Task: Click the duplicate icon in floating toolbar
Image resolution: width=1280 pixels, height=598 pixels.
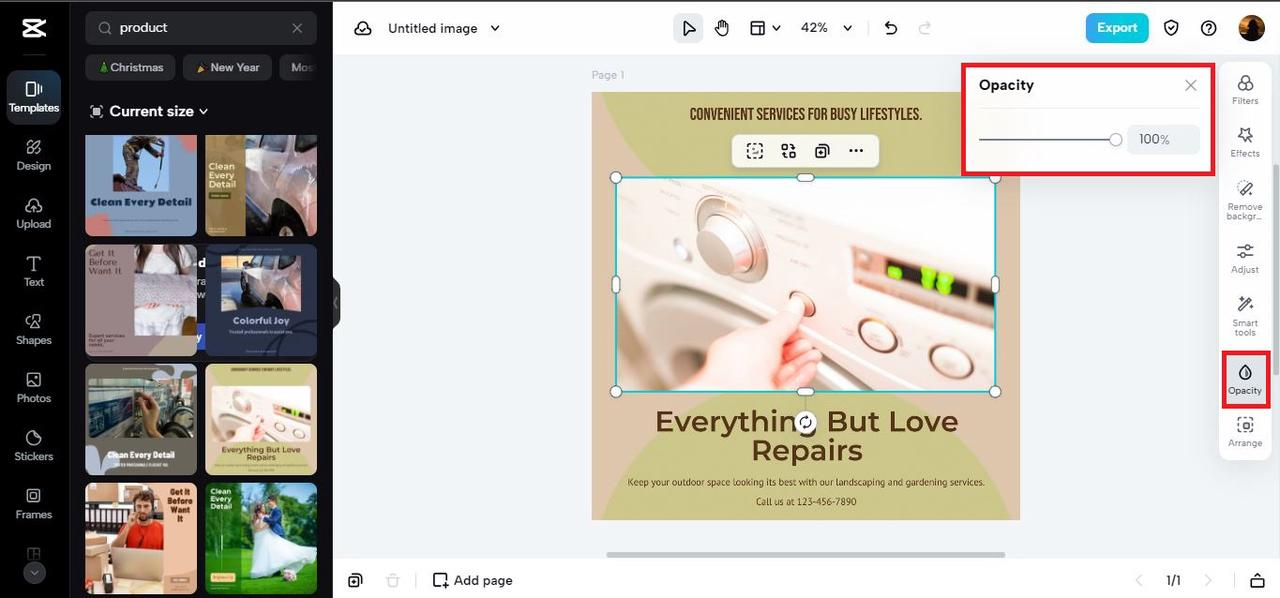Action: tap(822, 151)
